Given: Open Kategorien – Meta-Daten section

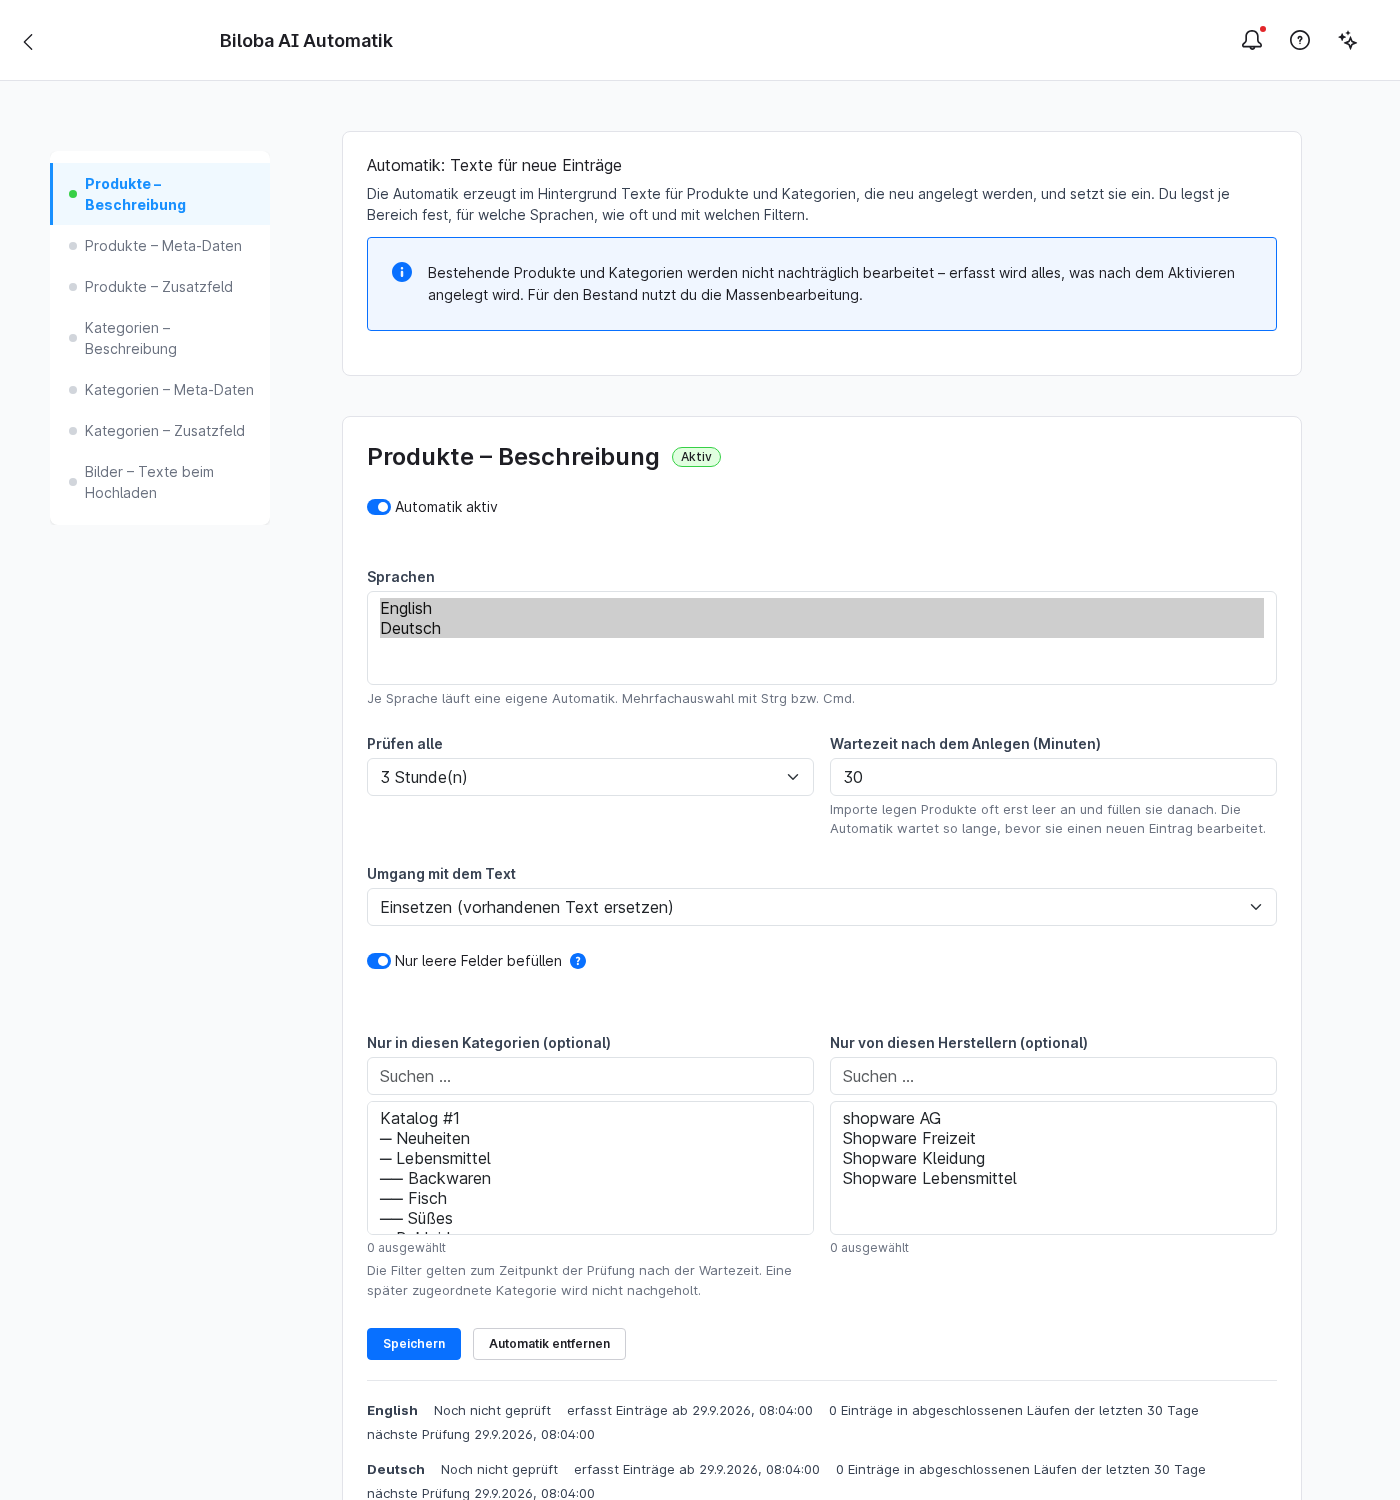Looking at the screenshot, I should [x=160, y=390].
